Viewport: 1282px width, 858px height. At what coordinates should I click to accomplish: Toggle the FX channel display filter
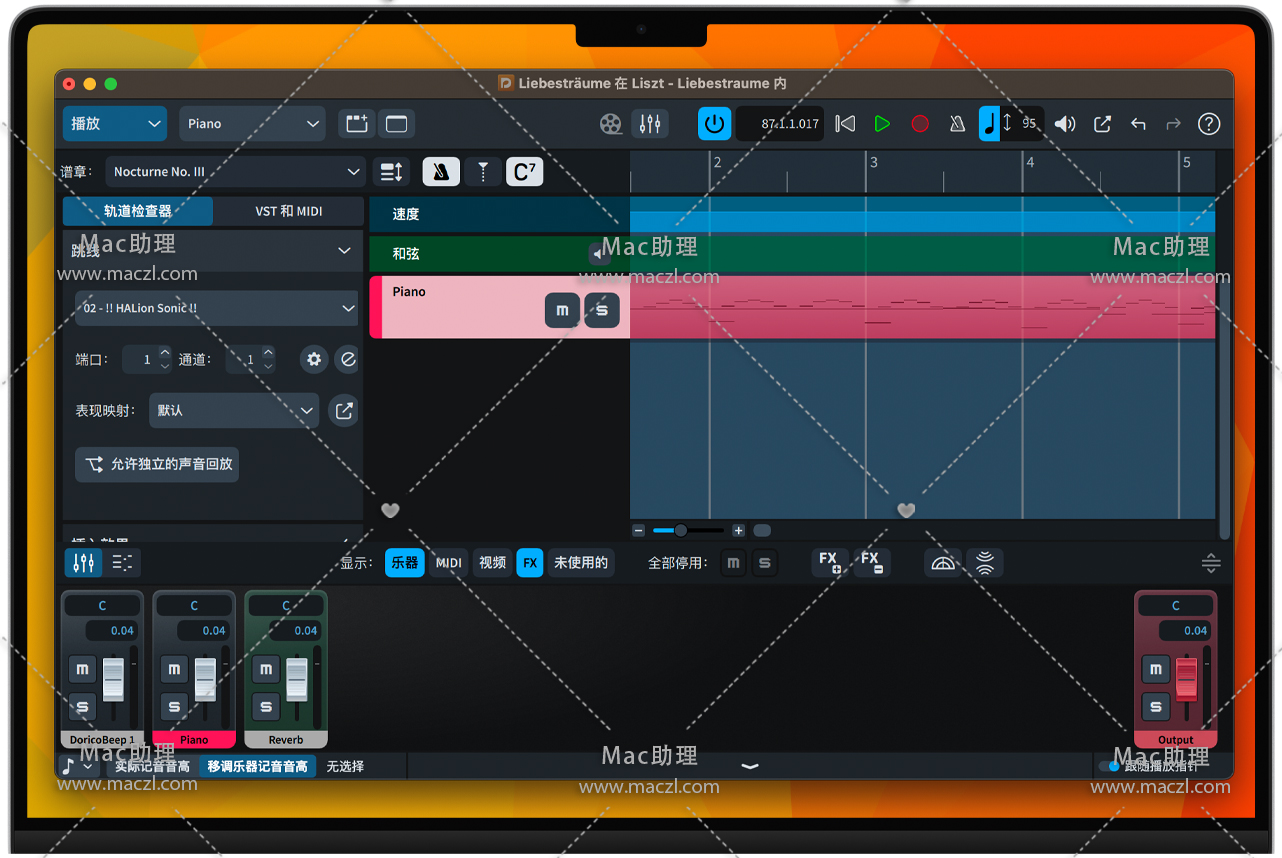530,563
